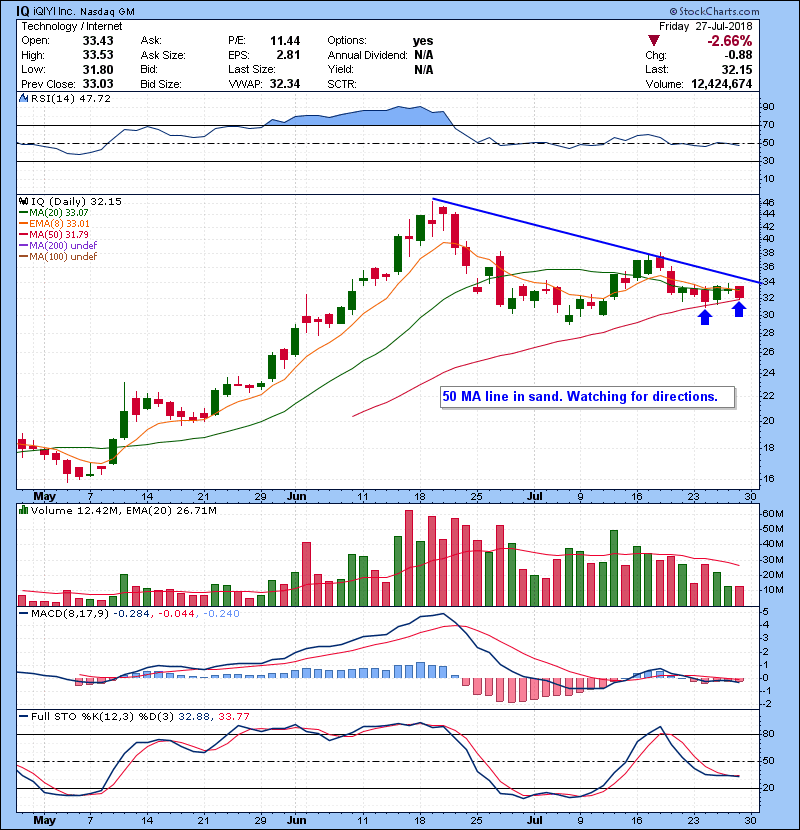The width and height of the screenshot is (800, 830).
Task: Click the SCTR label in the quote header
Action: [x=341, y=84]
